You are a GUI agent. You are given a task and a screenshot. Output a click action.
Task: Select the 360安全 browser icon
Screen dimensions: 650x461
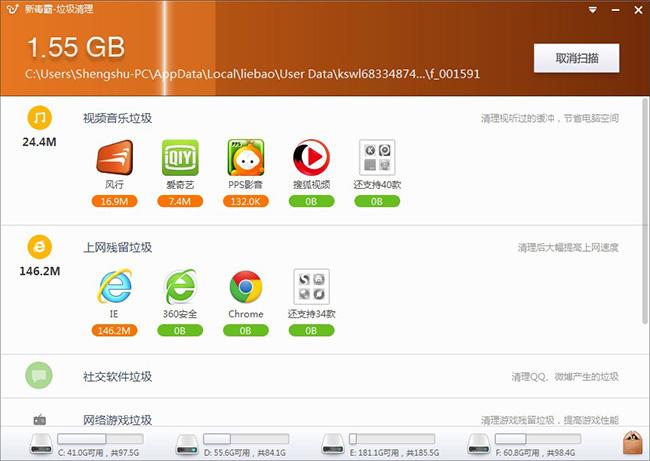[x=180, y=286]
